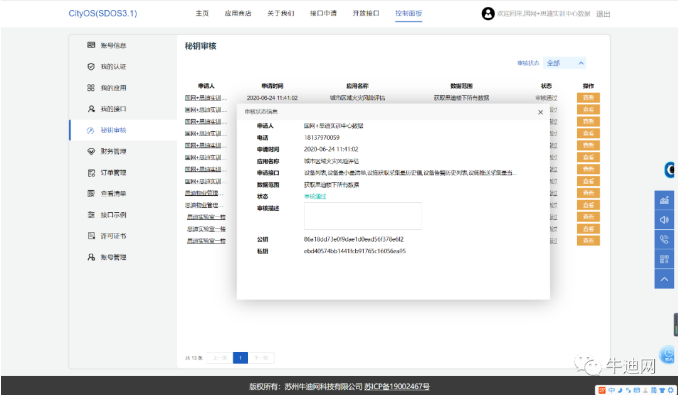
Task: Click the 秘钥审核 page heading
Action: click(200, 46)
